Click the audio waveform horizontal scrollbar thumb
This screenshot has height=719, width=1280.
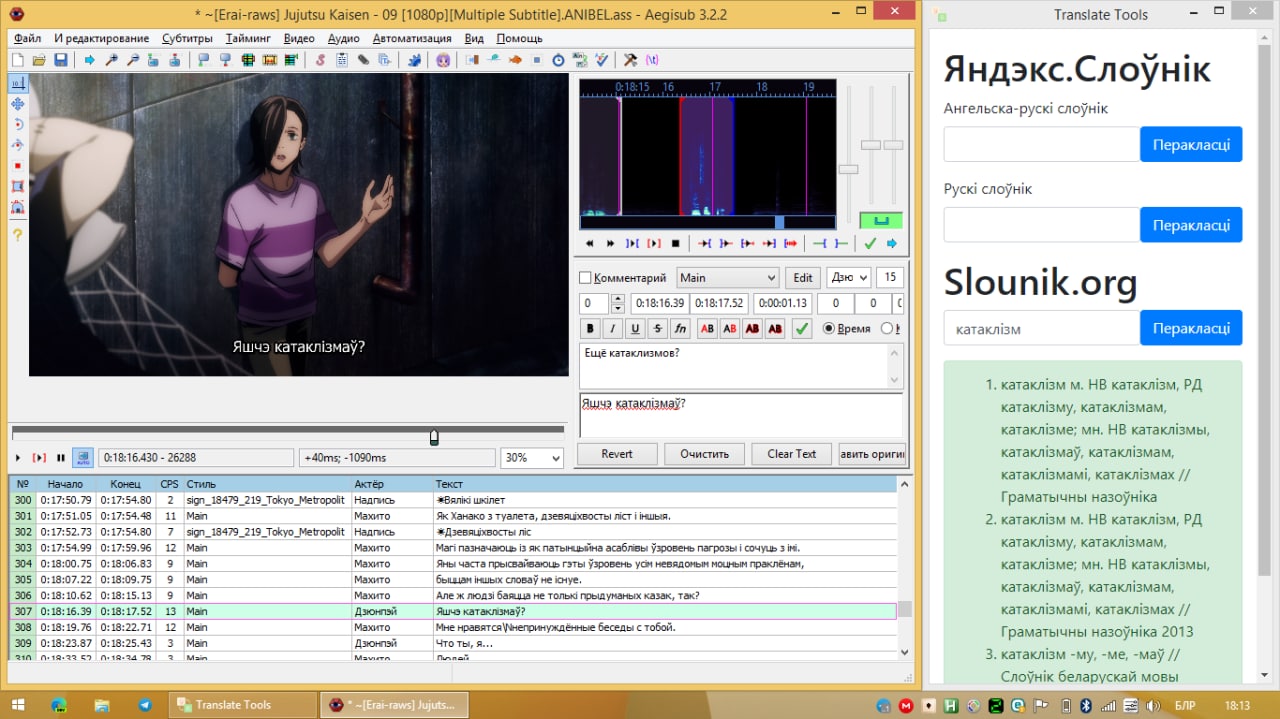coord(780,222)
